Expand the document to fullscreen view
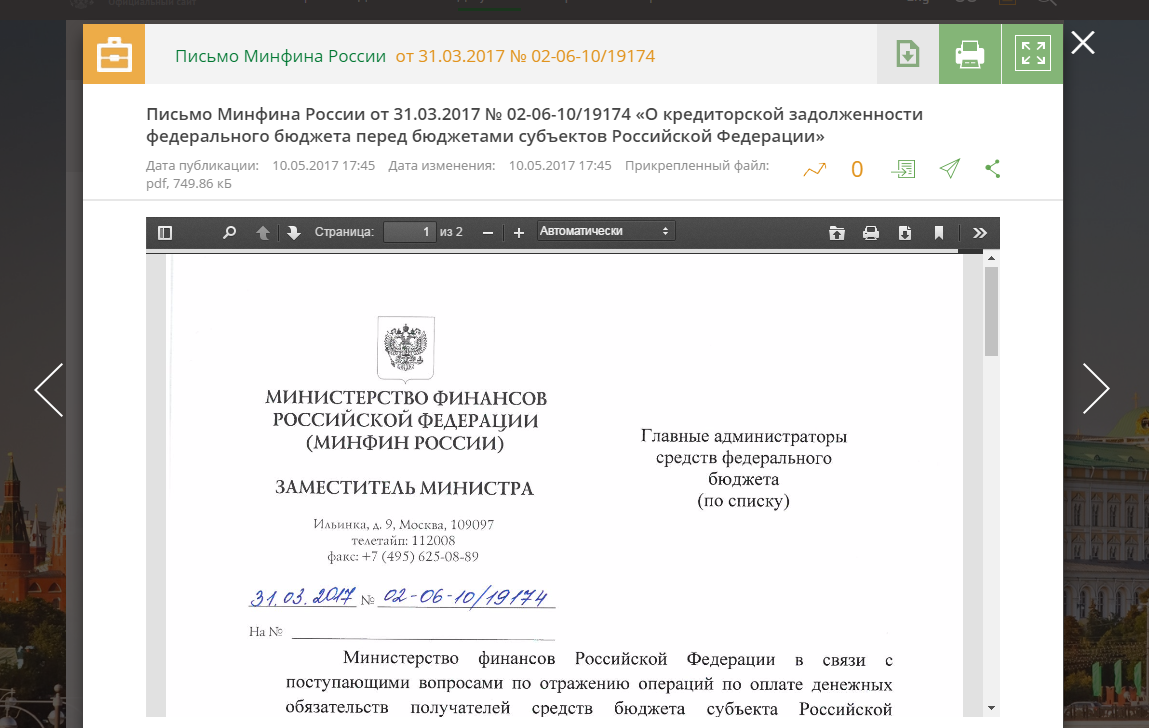Screen dimensions: 1149x728 [1032, 54]
